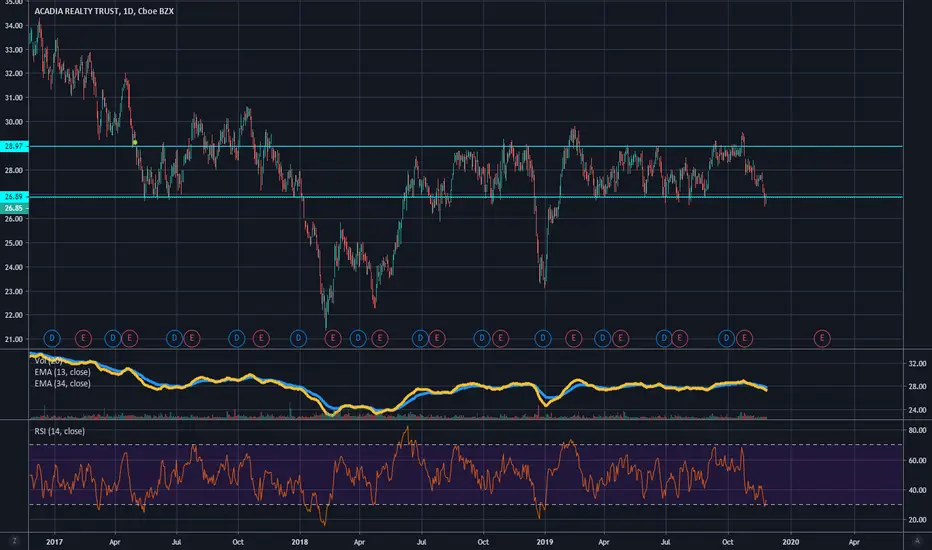Screen dimensions: 932x550
Task: Click the dividend marker at start of 2017
Action: point(52,338)
